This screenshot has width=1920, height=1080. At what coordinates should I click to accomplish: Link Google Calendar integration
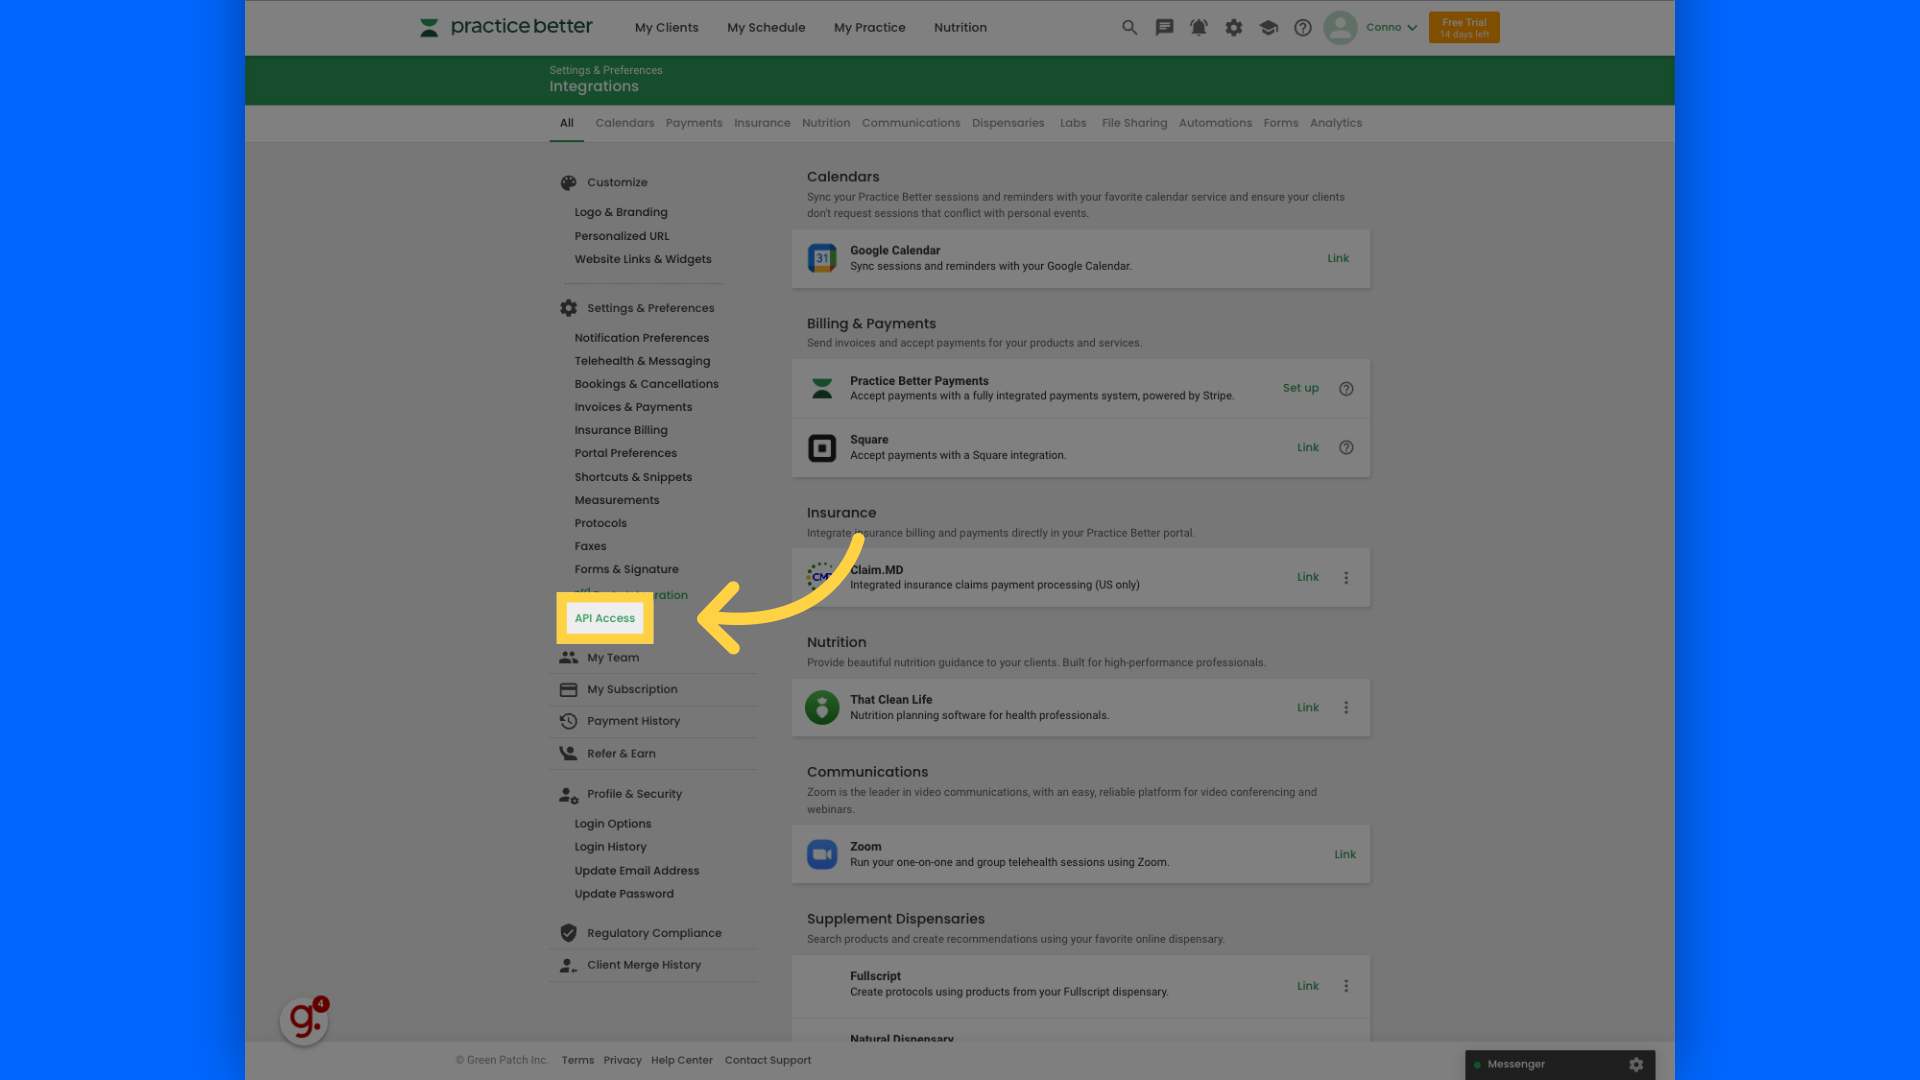(1337, 258)
